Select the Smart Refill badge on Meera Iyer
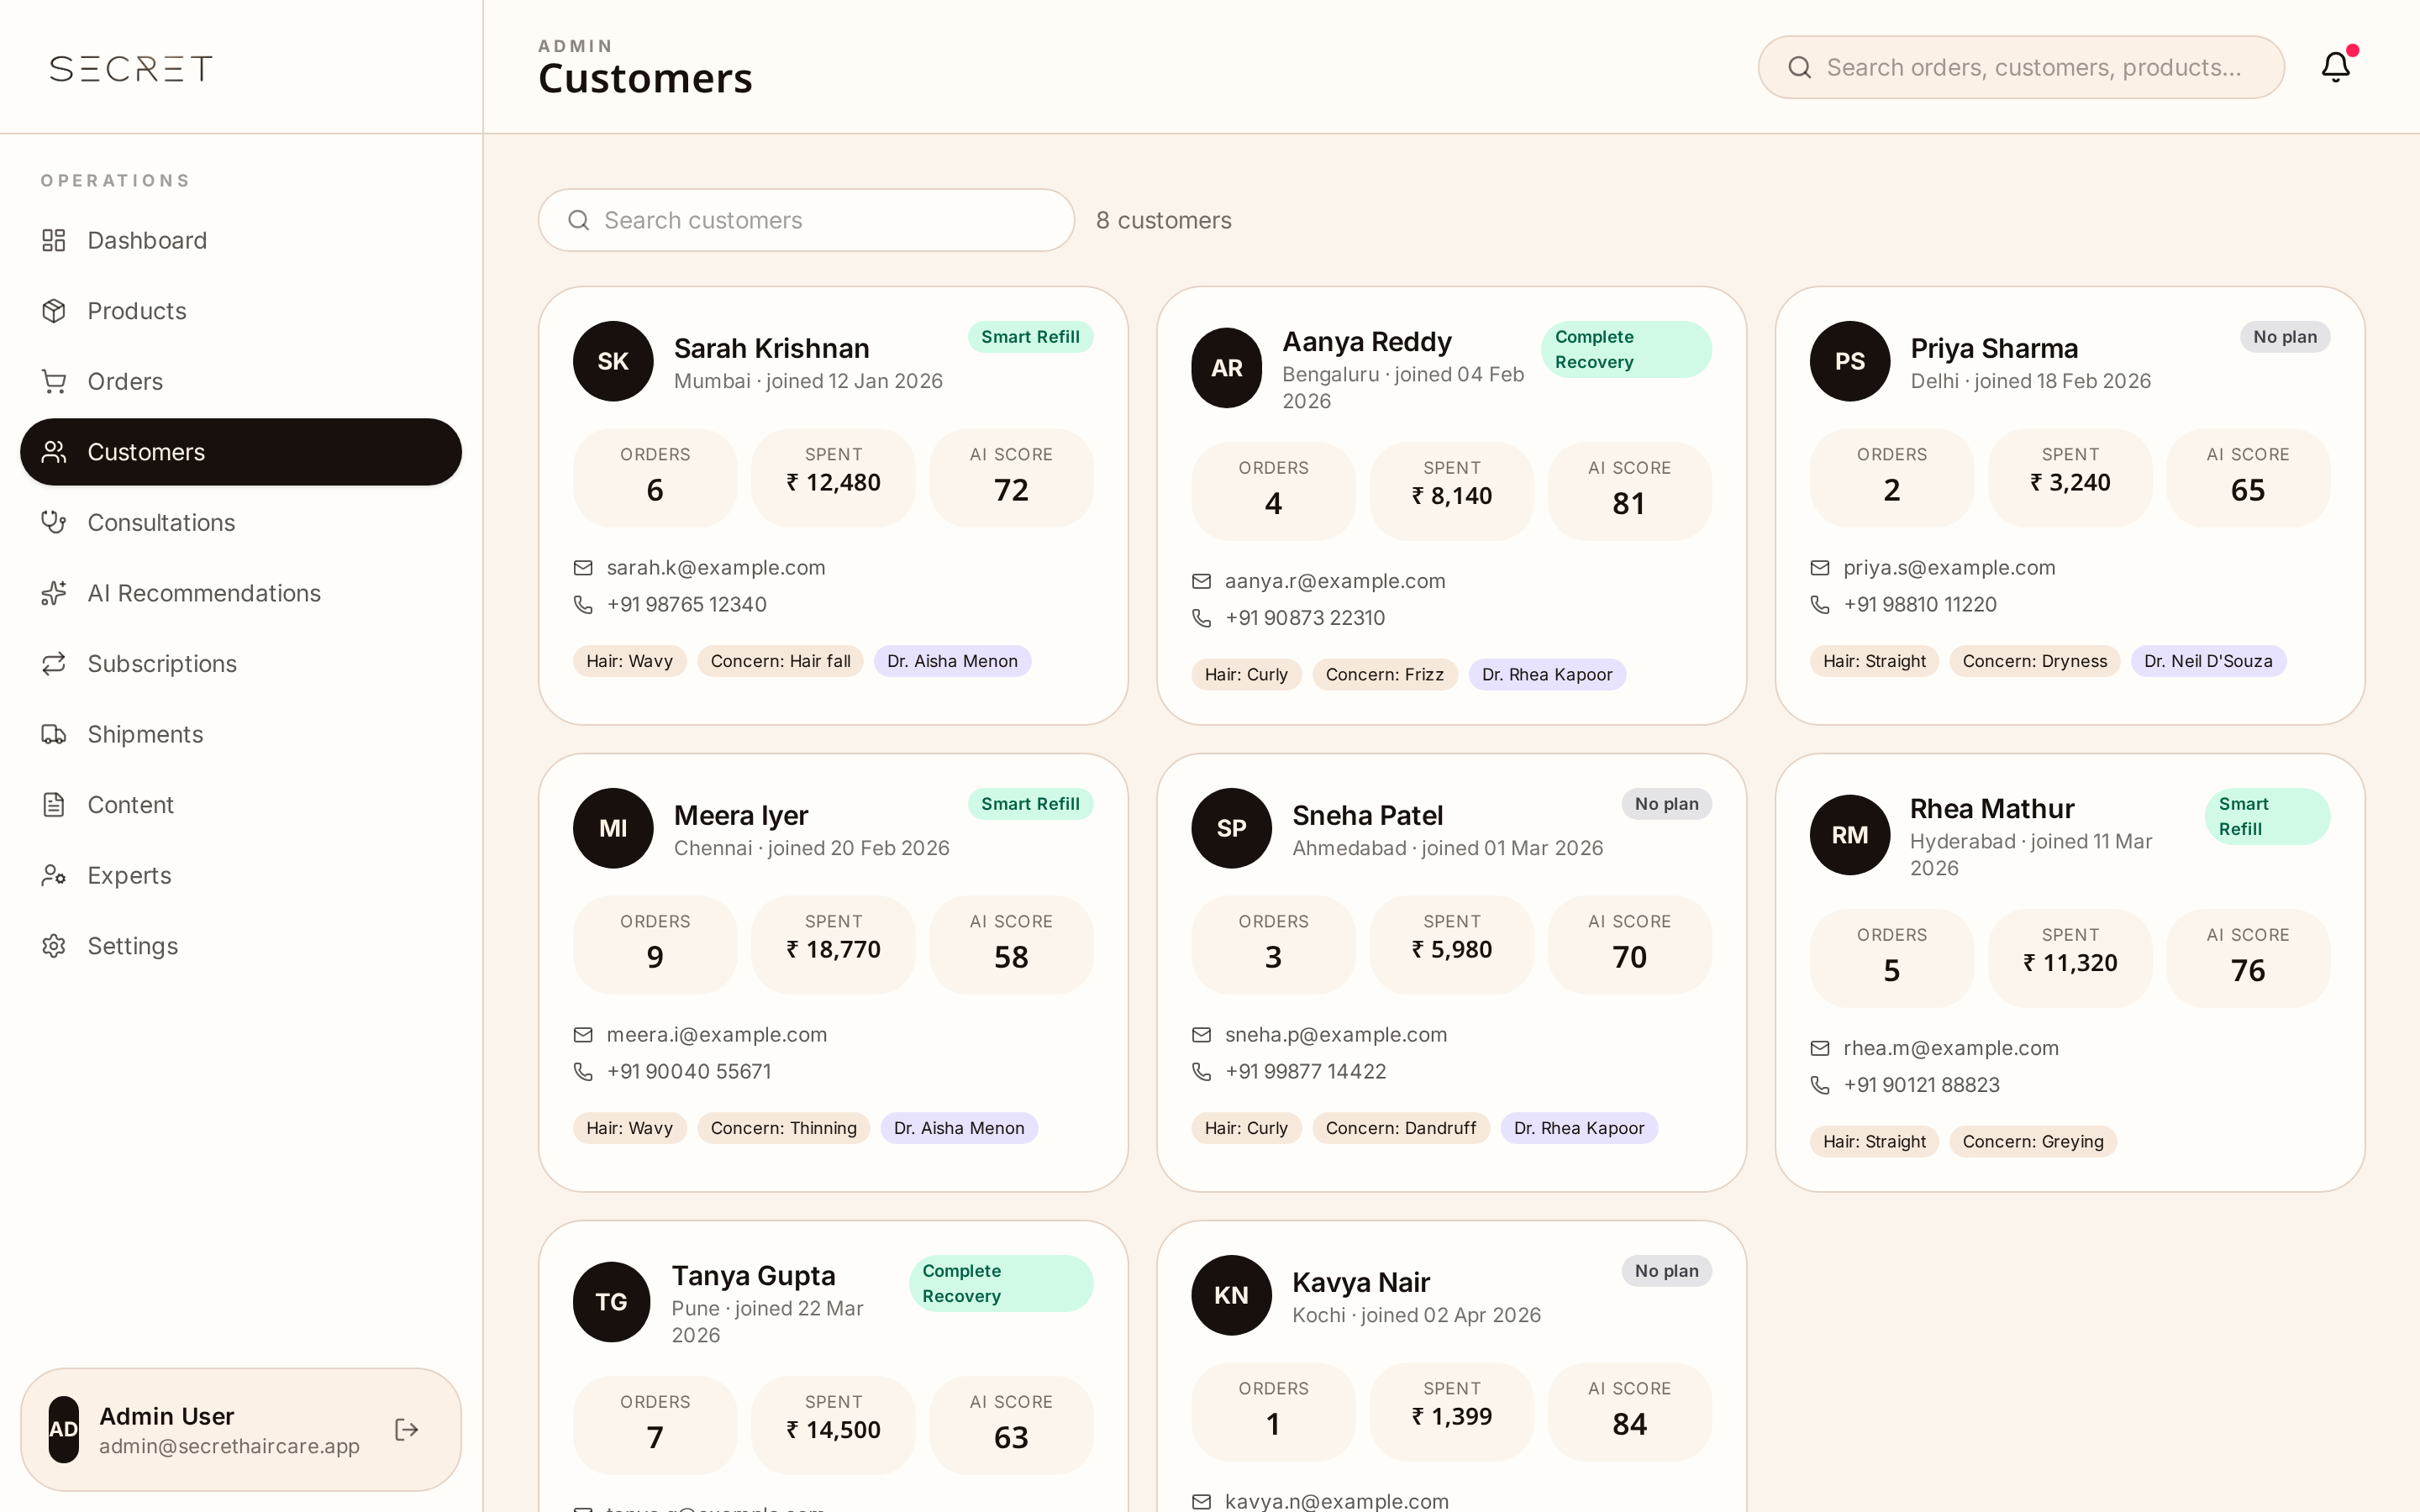Image resolution: width=2420 pixels, height=1512 pixels. coord(1030,804)
